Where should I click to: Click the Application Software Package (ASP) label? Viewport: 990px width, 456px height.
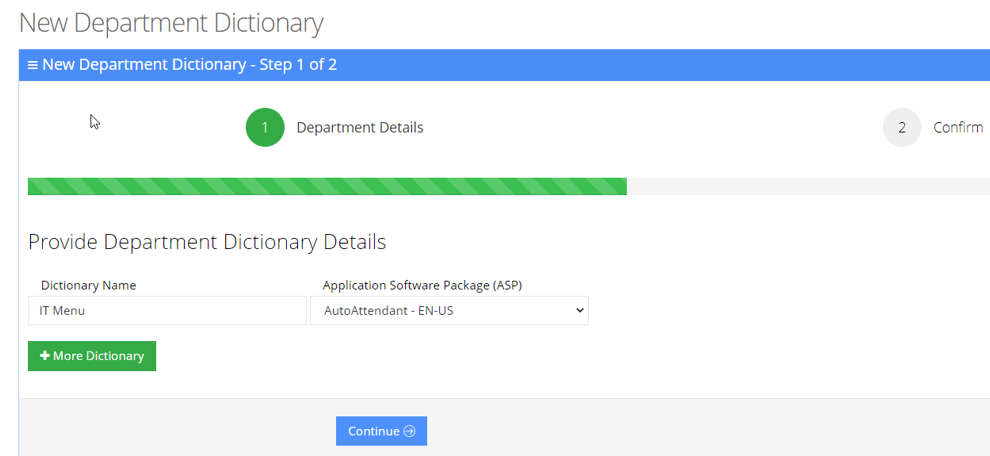[422, 285]
